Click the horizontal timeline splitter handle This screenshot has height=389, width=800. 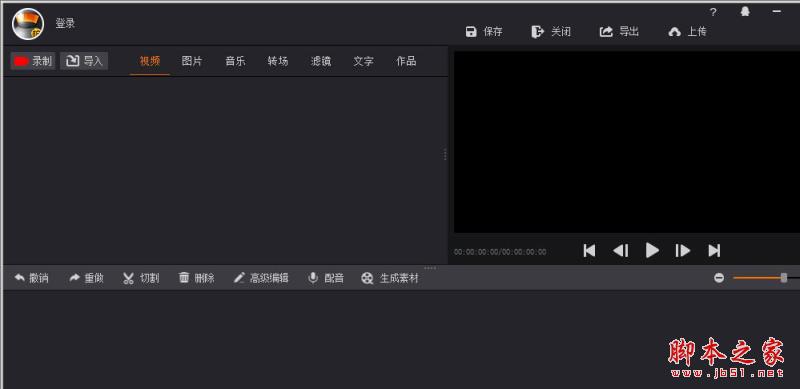[430, 268]
